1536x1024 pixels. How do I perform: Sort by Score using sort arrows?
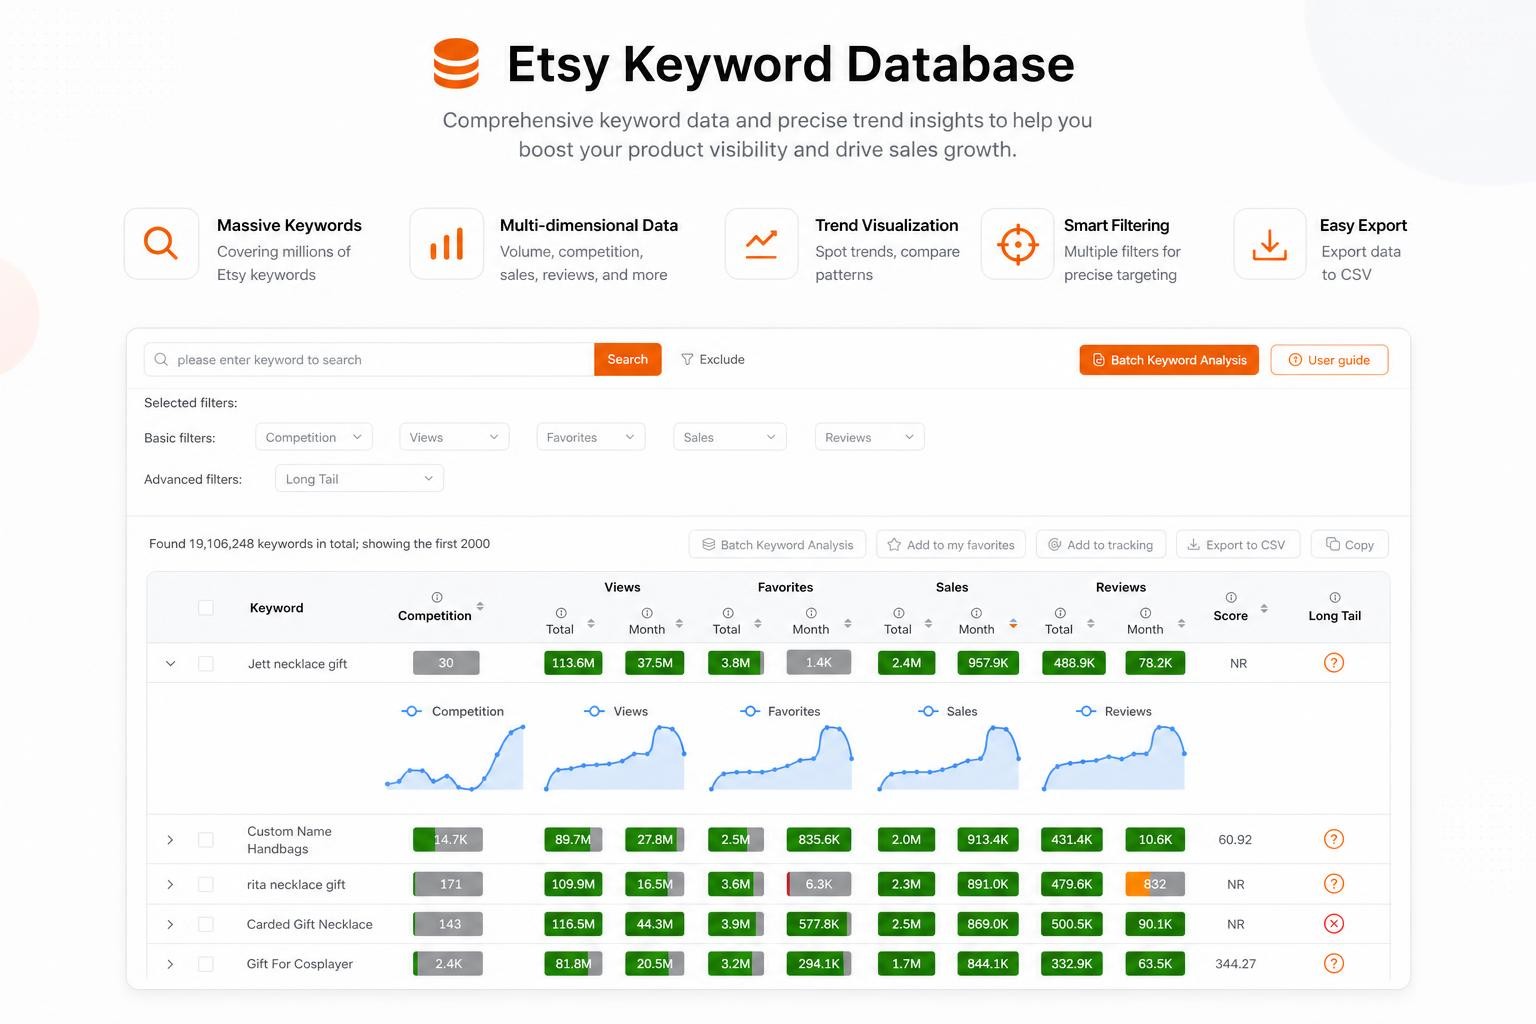pos(1264,608)
